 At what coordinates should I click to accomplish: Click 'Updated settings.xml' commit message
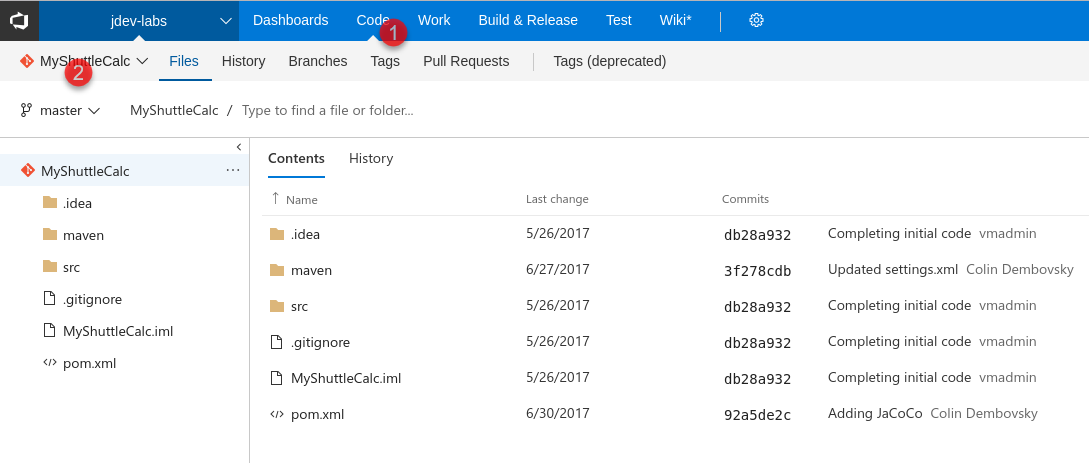pos(893,269)
